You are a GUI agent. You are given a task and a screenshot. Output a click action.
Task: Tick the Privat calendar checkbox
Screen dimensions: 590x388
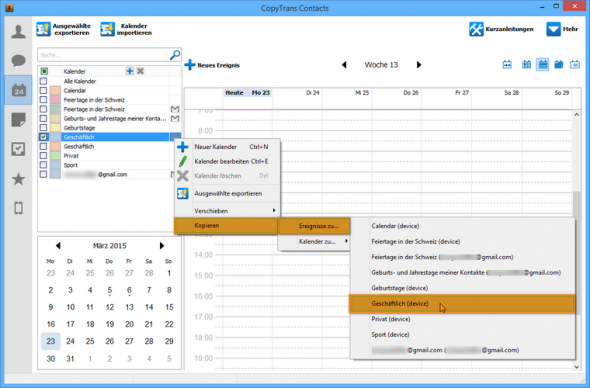point(44,155)
